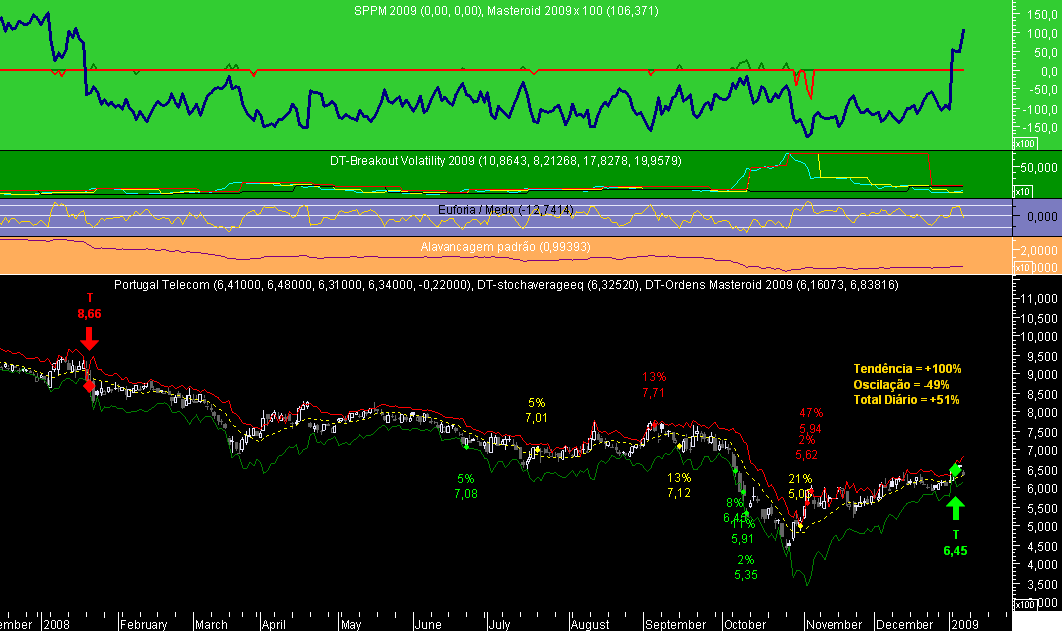1062x631 pixels.
Task: Click the Euforia / Medo indicator title
Action: coord(506,210)
